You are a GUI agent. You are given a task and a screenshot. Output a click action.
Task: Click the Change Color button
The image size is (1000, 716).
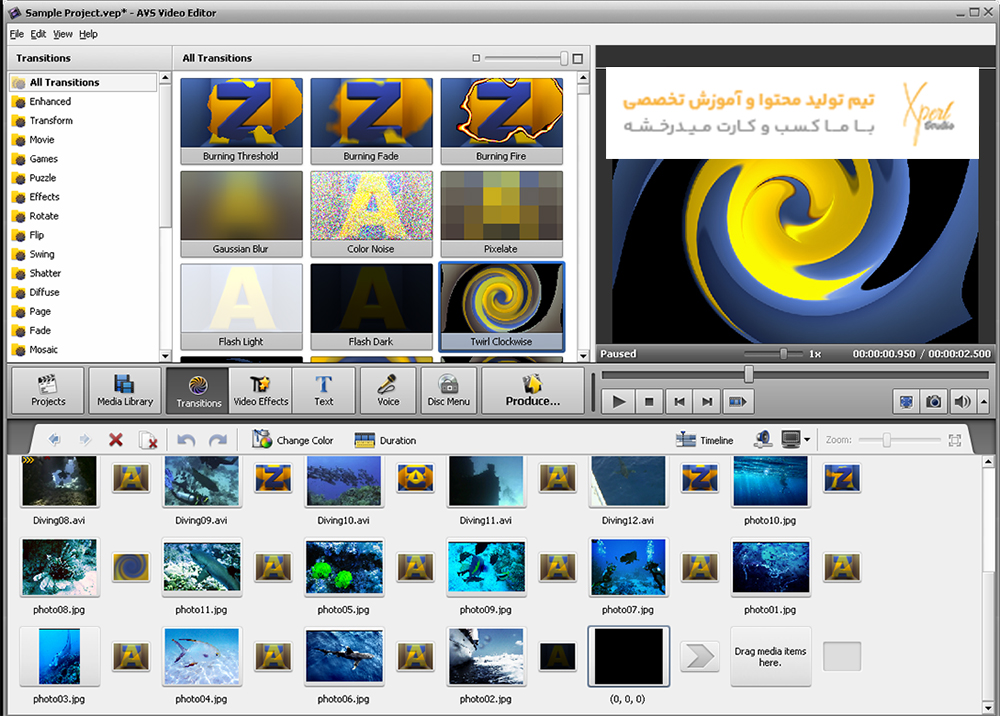293,440
